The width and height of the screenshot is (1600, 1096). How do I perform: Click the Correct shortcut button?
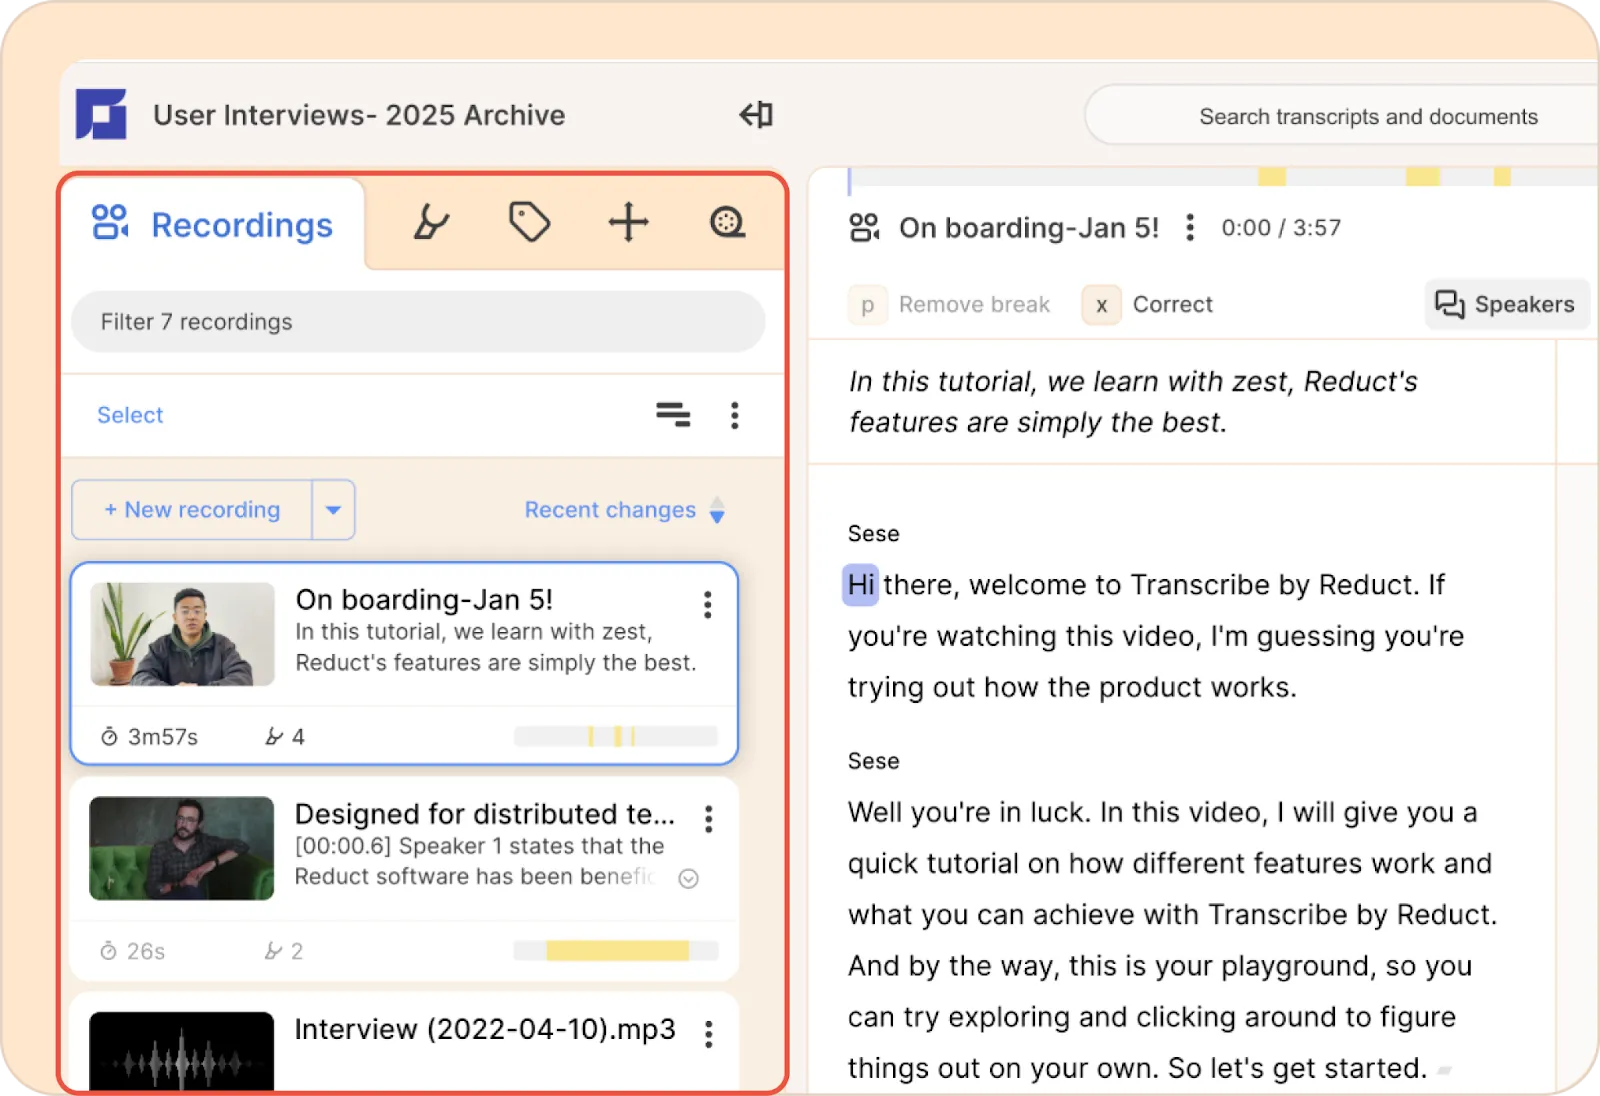[x=1149, y=304]
